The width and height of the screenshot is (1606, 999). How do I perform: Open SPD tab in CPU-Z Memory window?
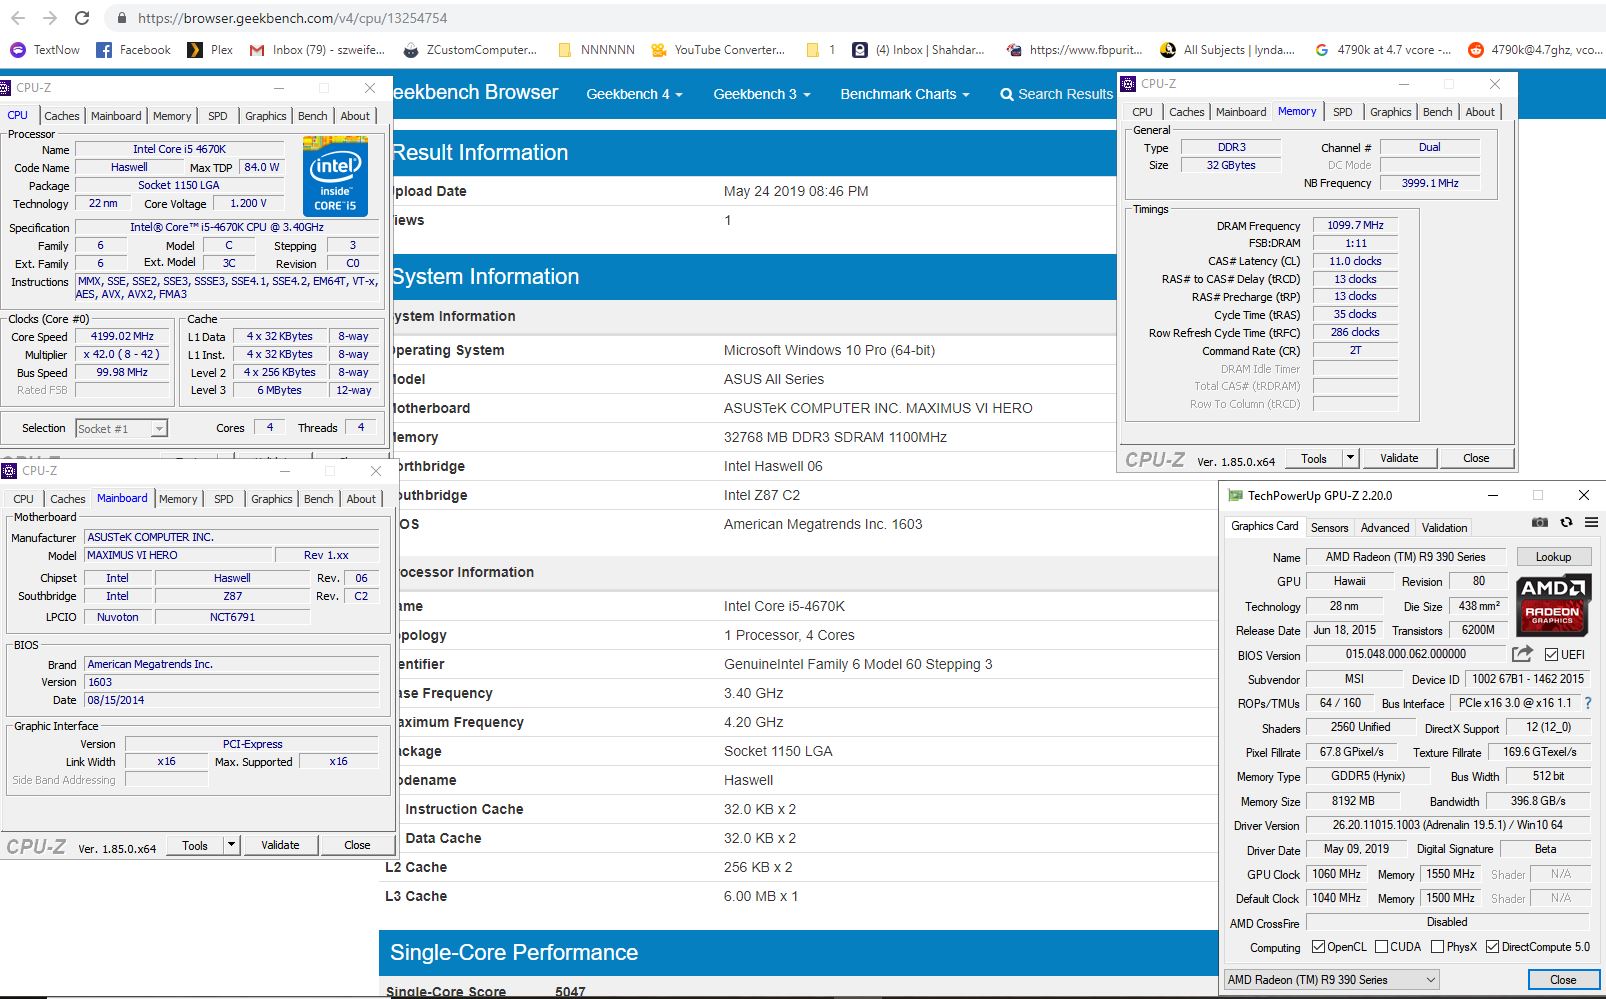[1343, 112]
